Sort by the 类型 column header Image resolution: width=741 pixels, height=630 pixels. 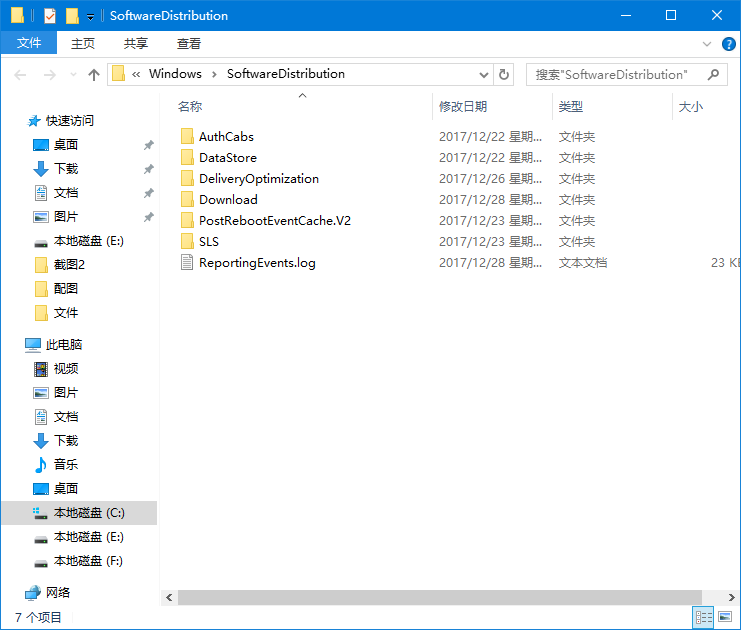click(570, 106)
